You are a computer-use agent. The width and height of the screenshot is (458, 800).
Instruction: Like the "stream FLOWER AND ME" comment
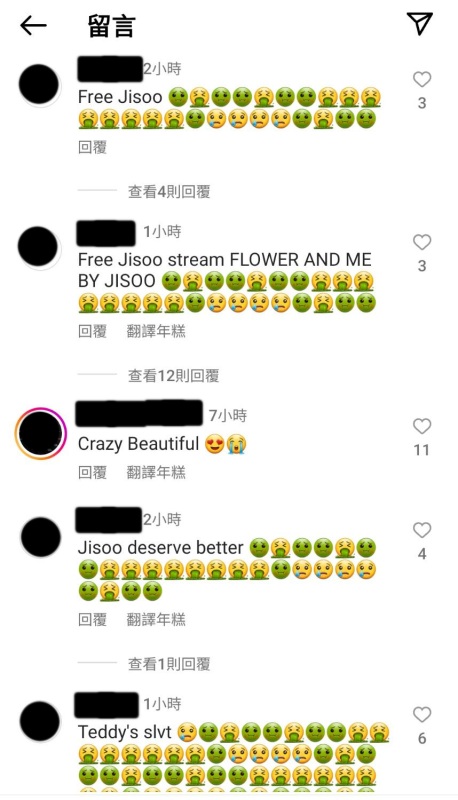click(x=422, y=242)
